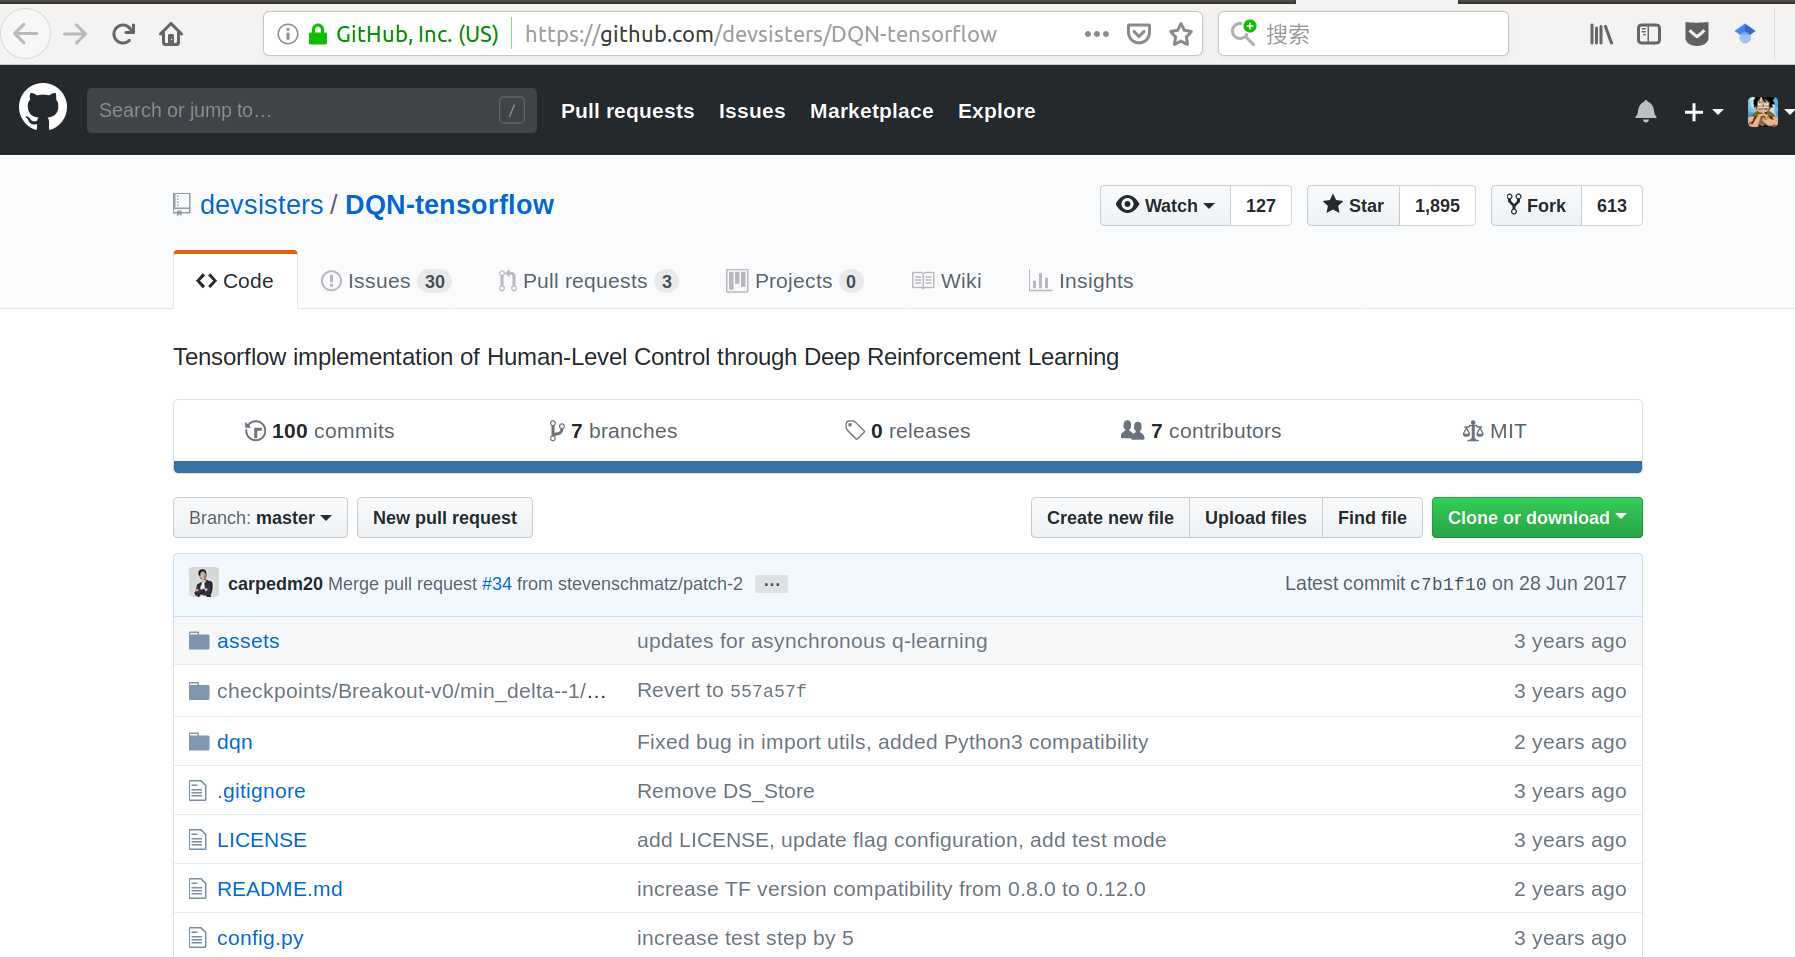Open the DQN-tensorflow repository link
The image size is (1795, 957).
(x=449, y=204)
